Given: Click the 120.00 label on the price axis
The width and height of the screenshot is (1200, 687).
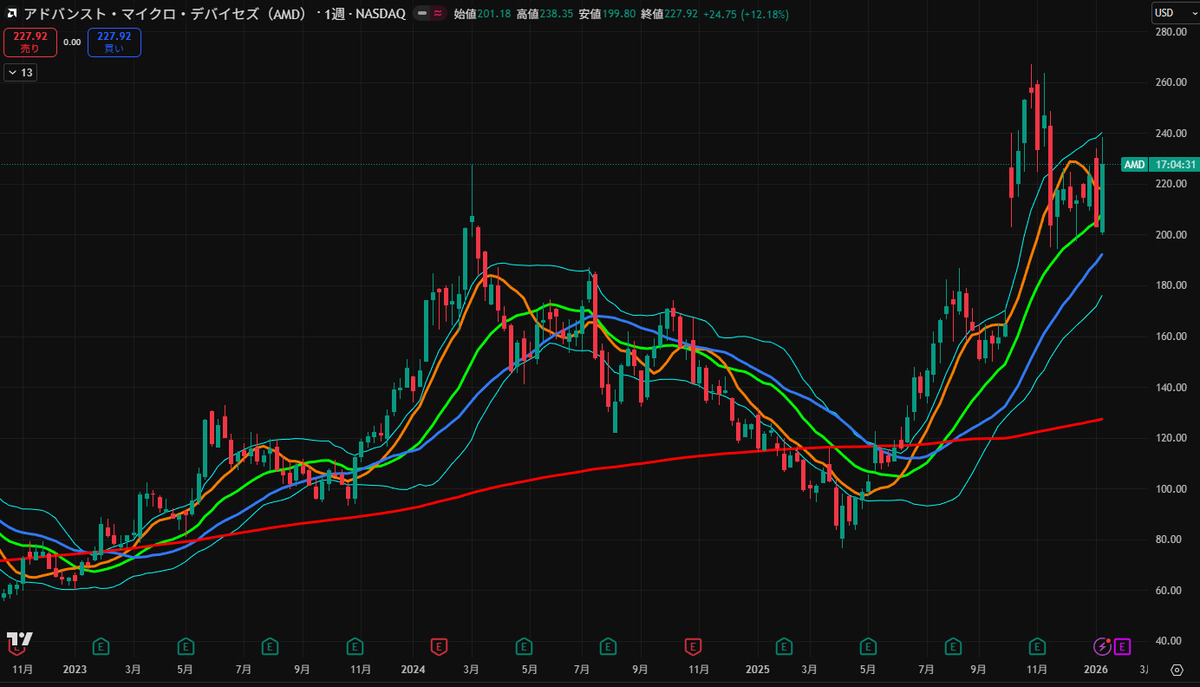Looking at the screenshot, I should (1169, 438).
